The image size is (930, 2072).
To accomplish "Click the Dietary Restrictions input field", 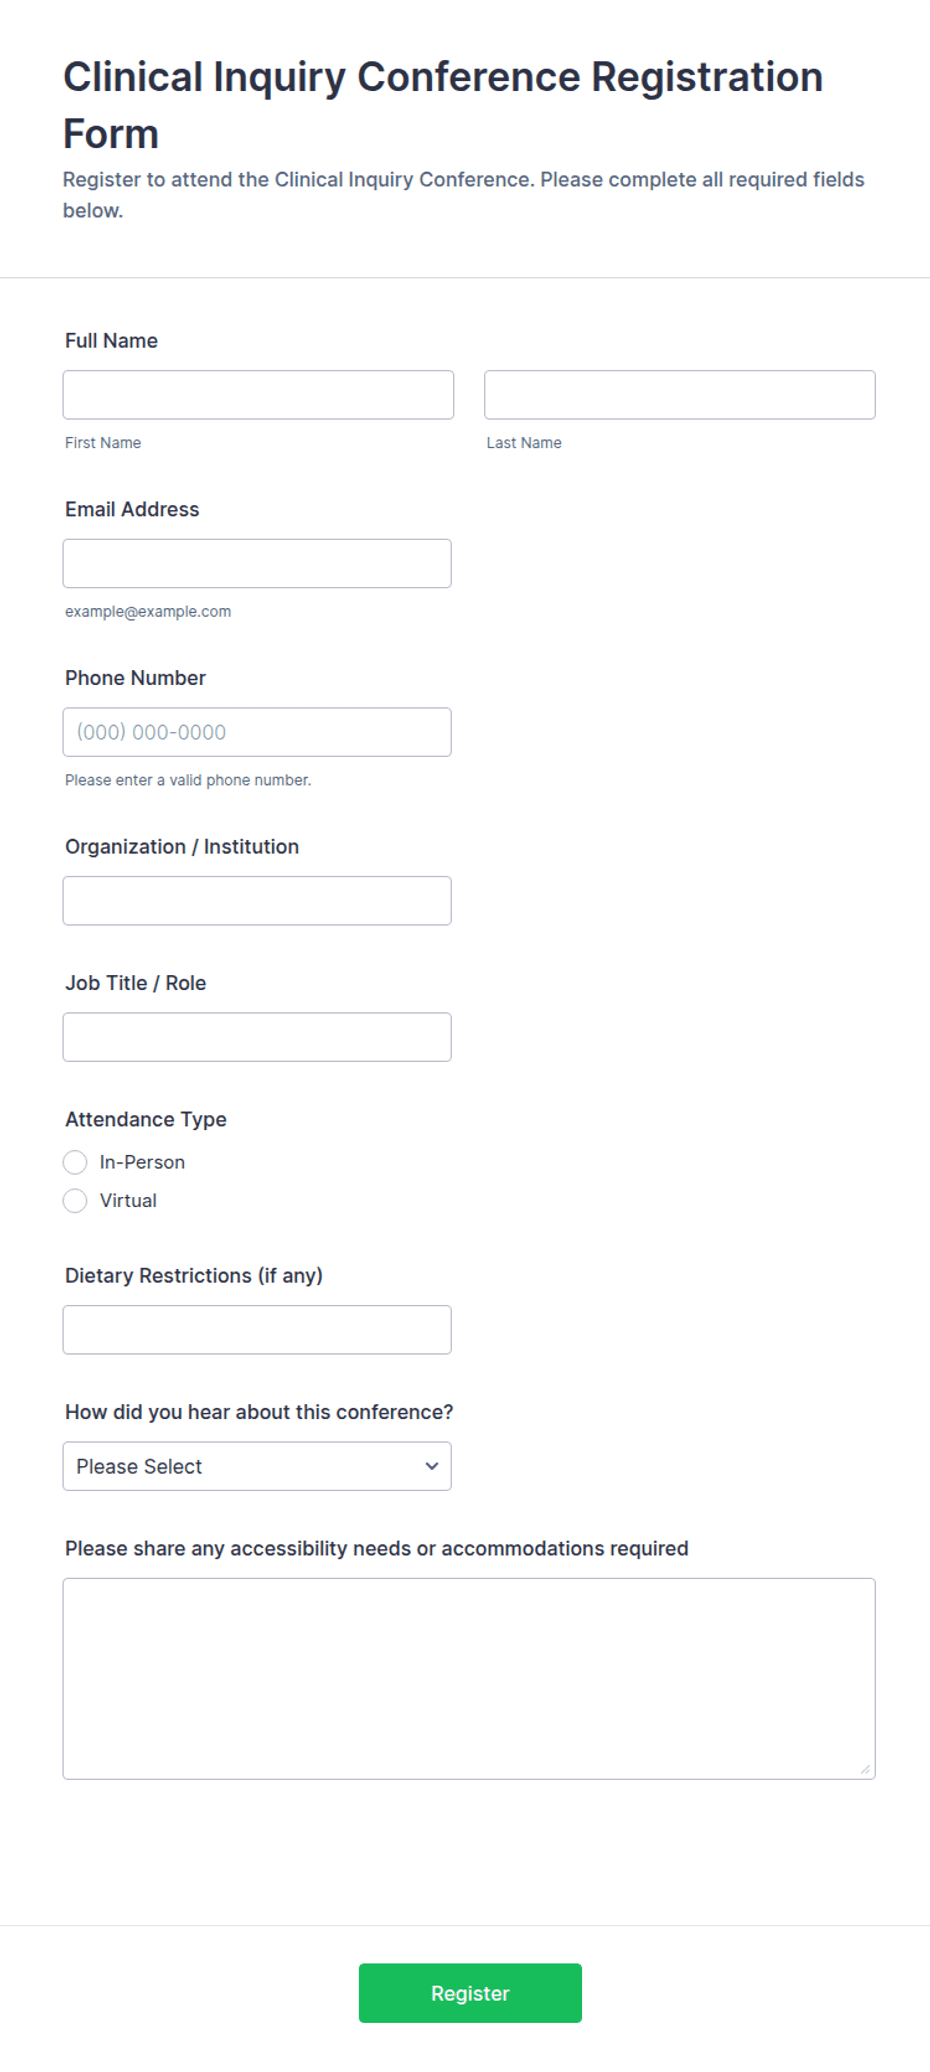I will (x=257, y=1330).
